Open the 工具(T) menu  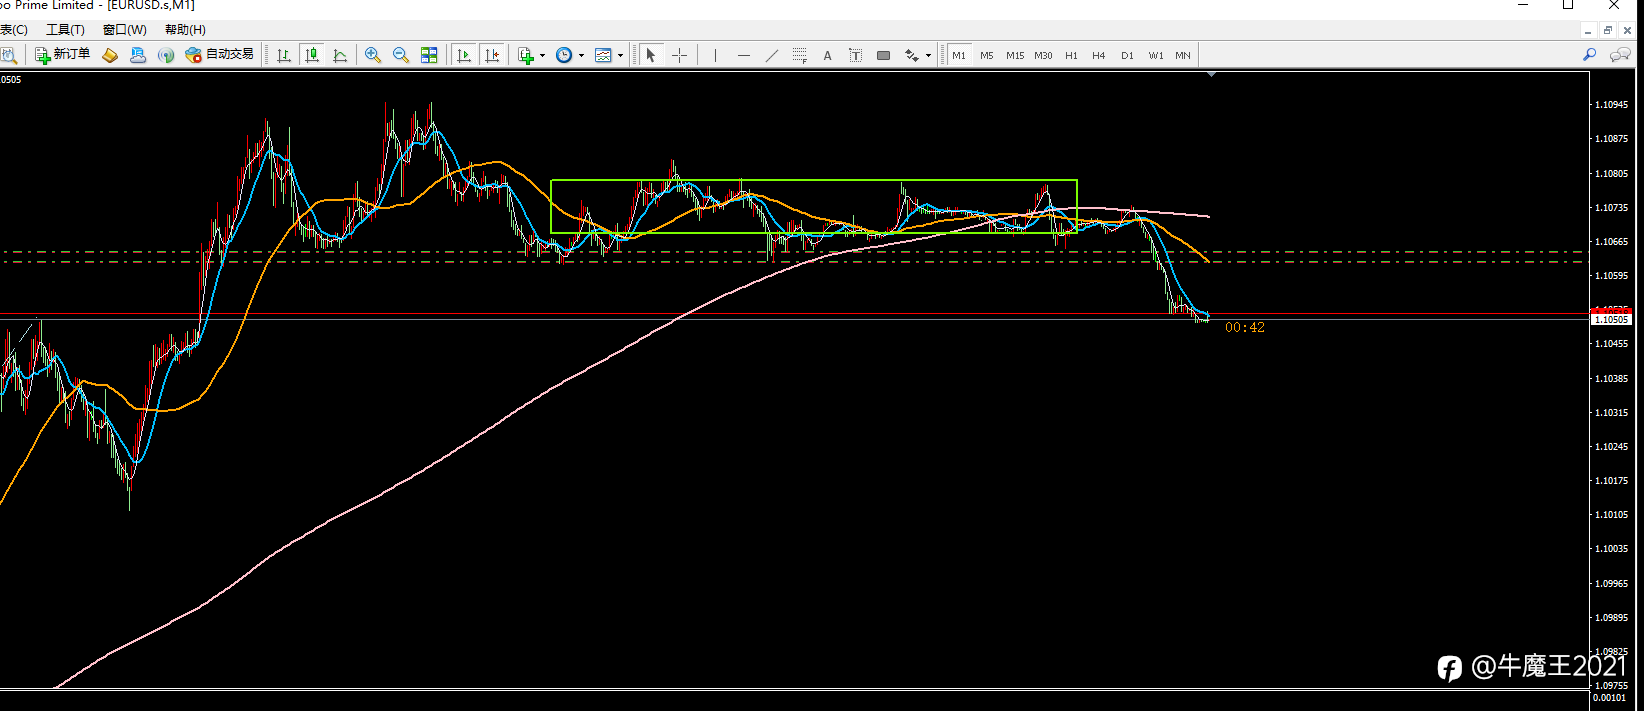(x=65, y=30)
